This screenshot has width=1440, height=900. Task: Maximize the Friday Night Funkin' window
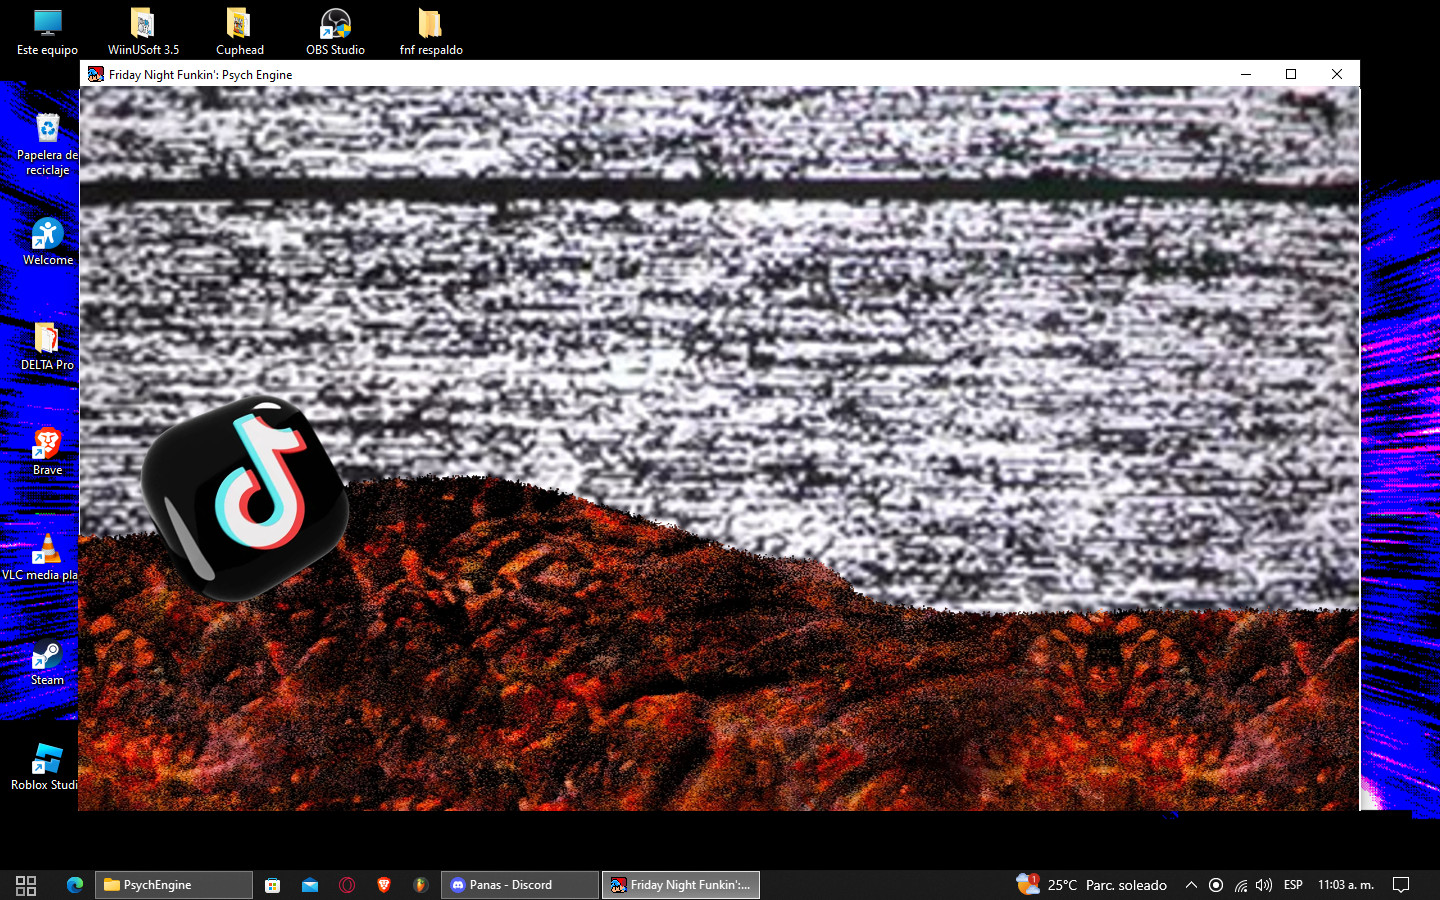pos(1291,74)
